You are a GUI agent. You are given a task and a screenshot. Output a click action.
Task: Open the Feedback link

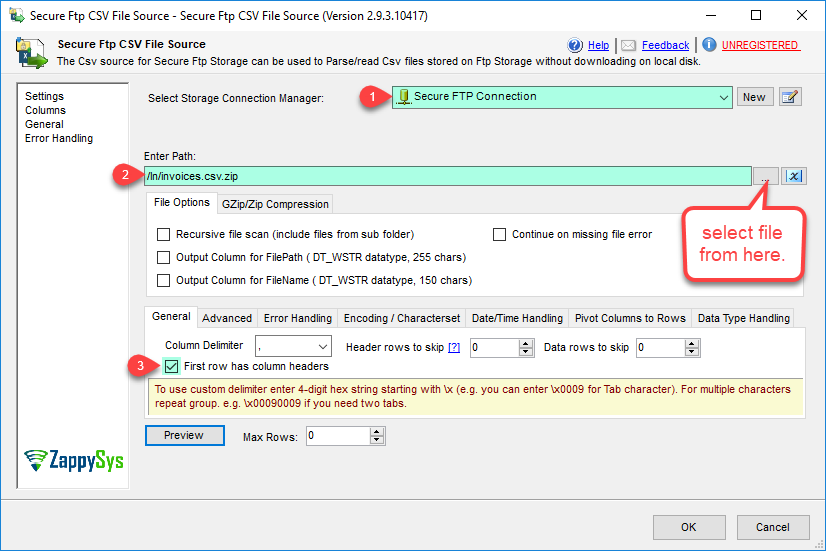coord(665,45)
